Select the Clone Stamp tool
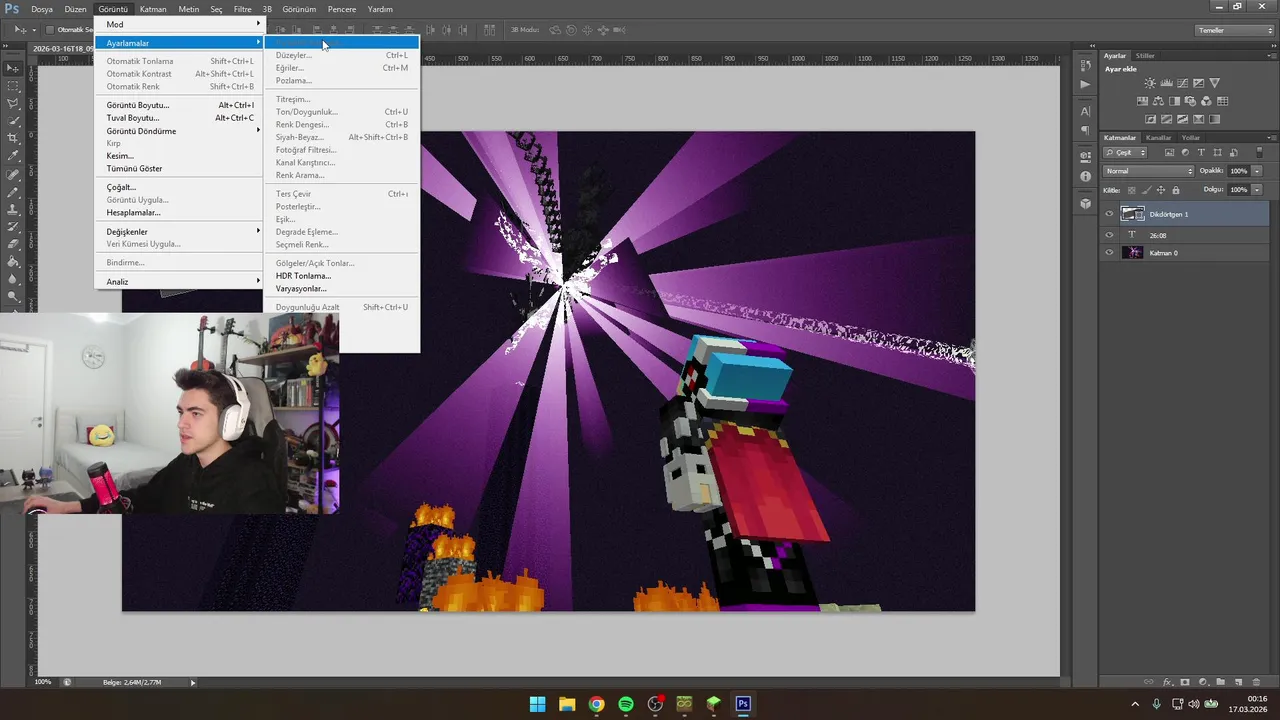The height and width of the screenshot is (720, 1280). click(x=13, y=209)
